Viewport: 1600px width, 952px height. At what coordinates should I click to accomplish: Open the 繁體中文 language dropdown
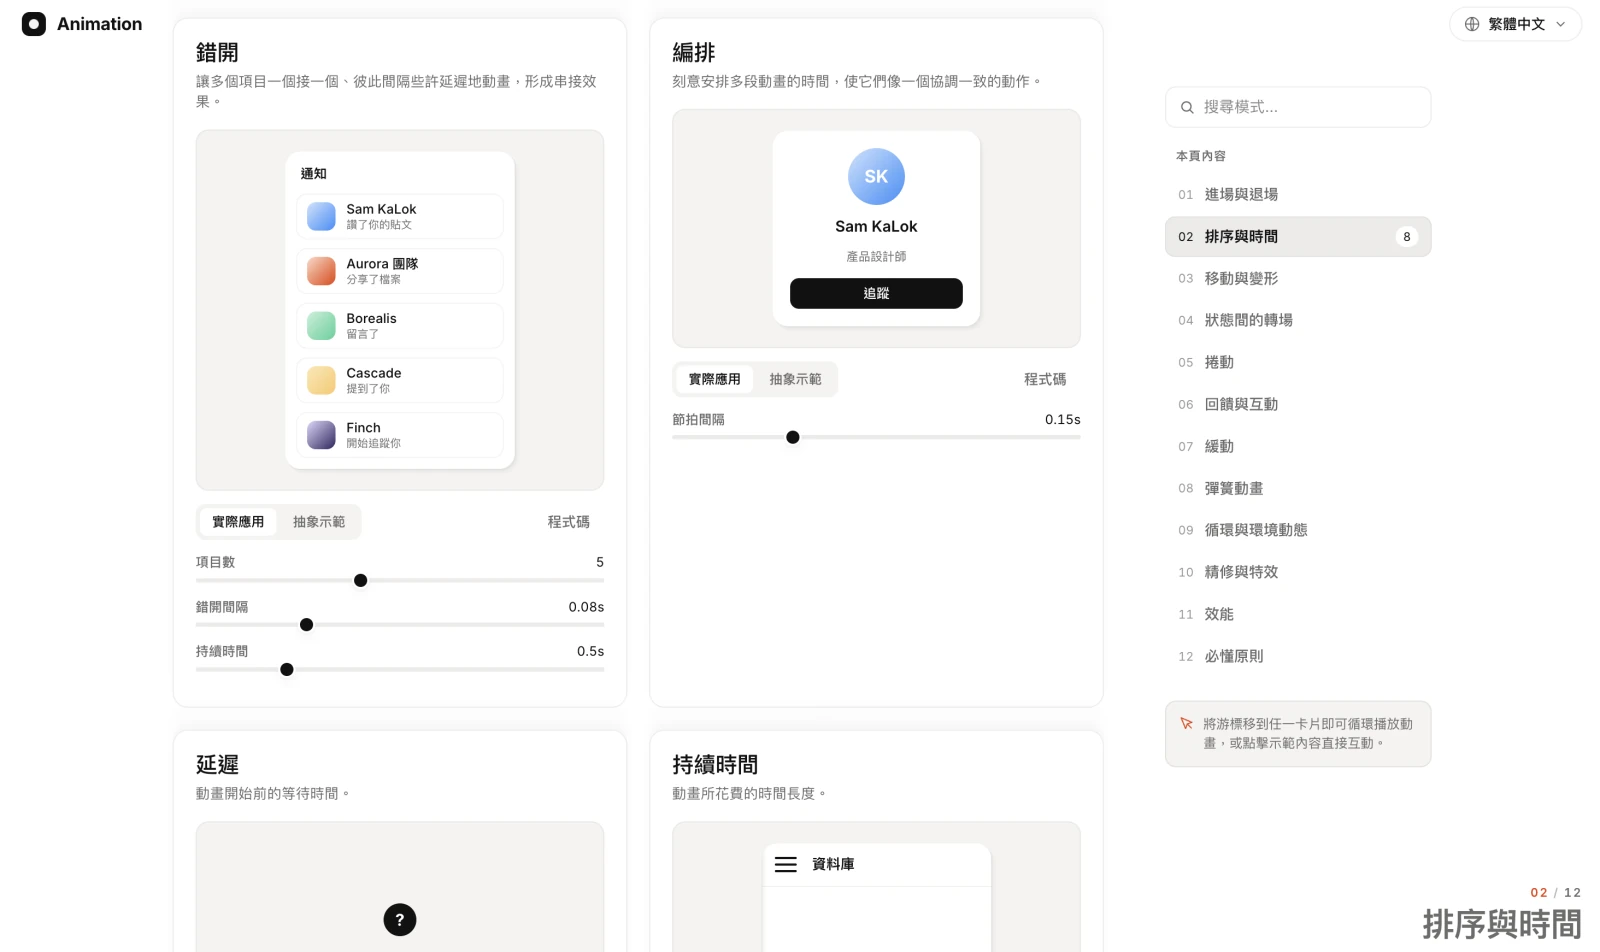point(1515,24)
